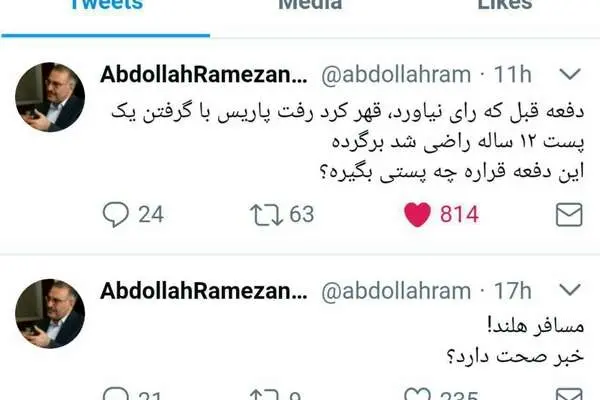Click @abdollahram handle on the 11h tweet

pyautogui.click(x=396, y=75)
